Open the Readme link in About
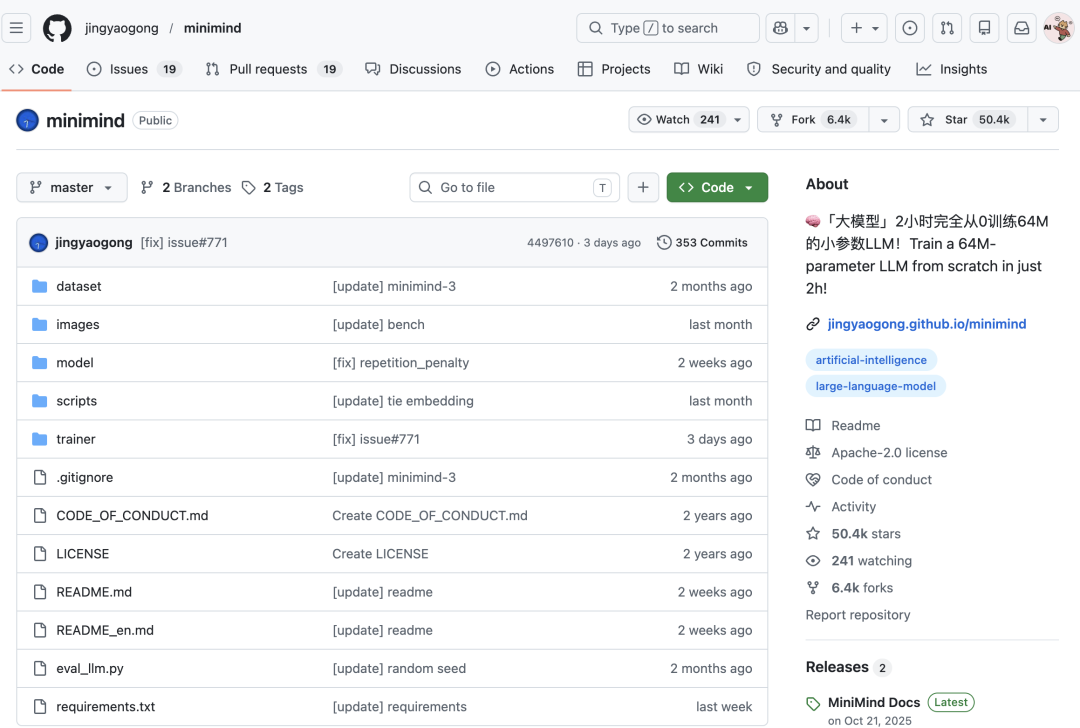 click(x=855, y=426)
